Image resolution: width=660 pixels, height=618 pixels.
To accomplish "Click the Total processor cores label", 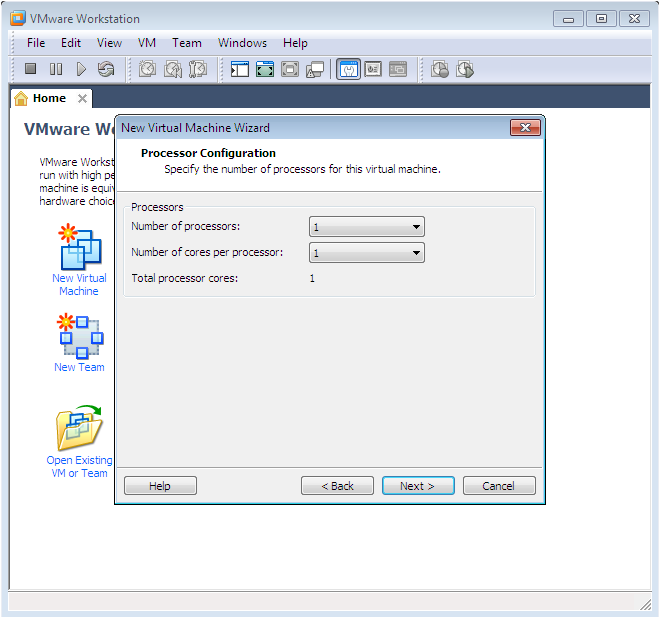I will [185, 278].
